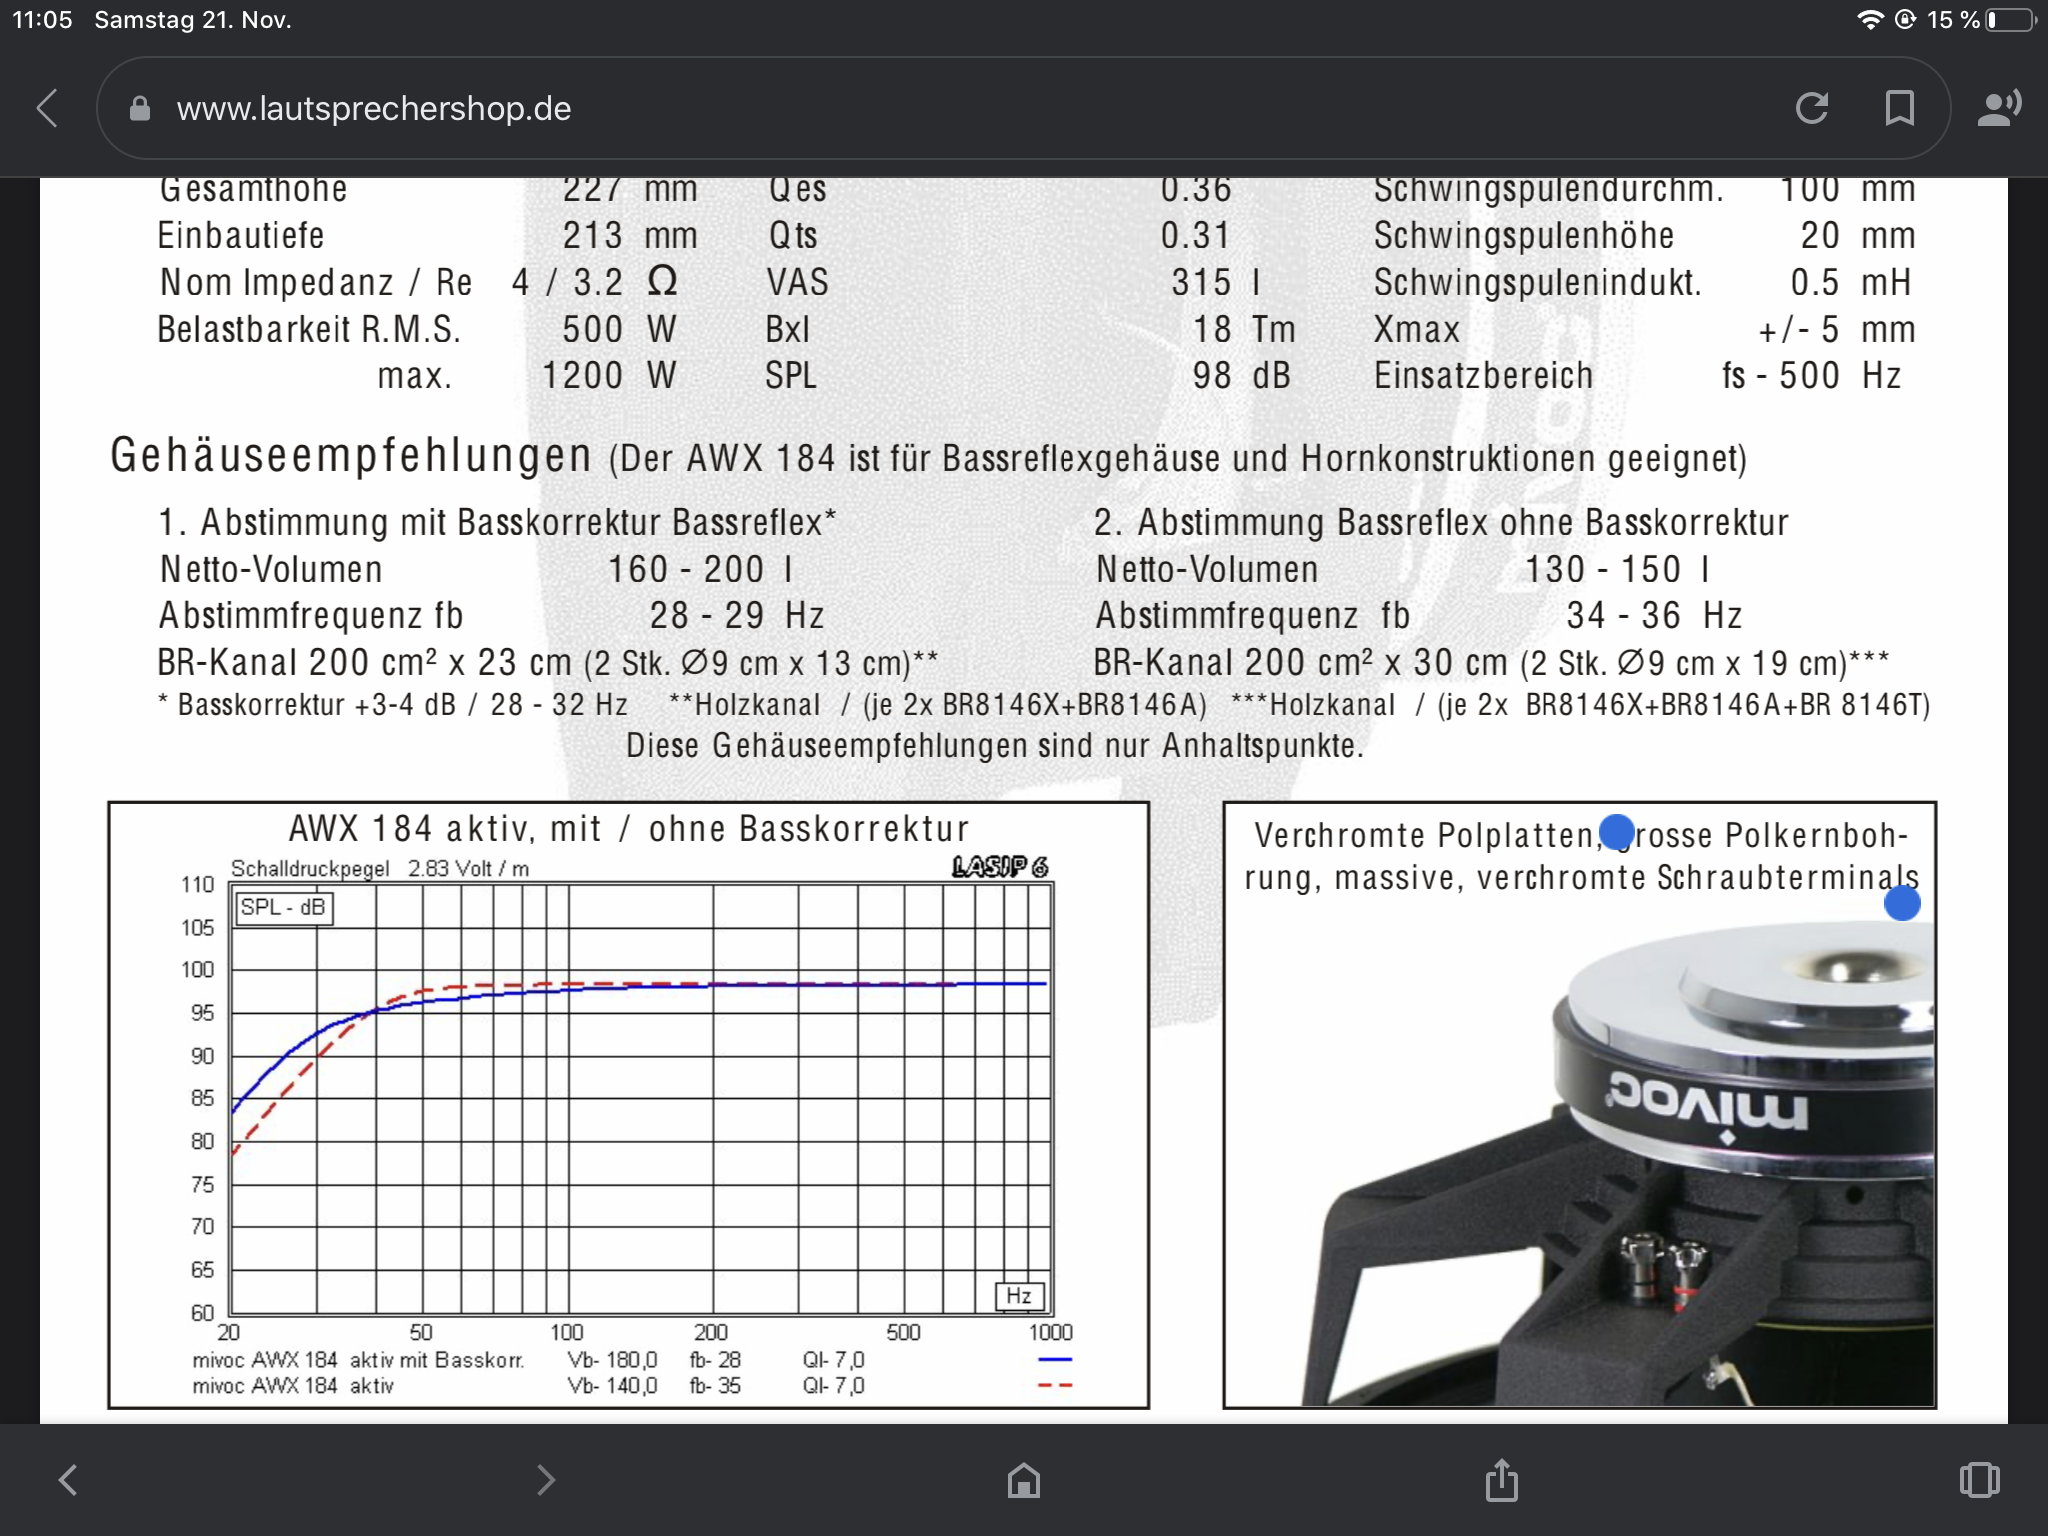Open the tabs overview
Screen dimensions: 2048x1536
(1979, 1480)
